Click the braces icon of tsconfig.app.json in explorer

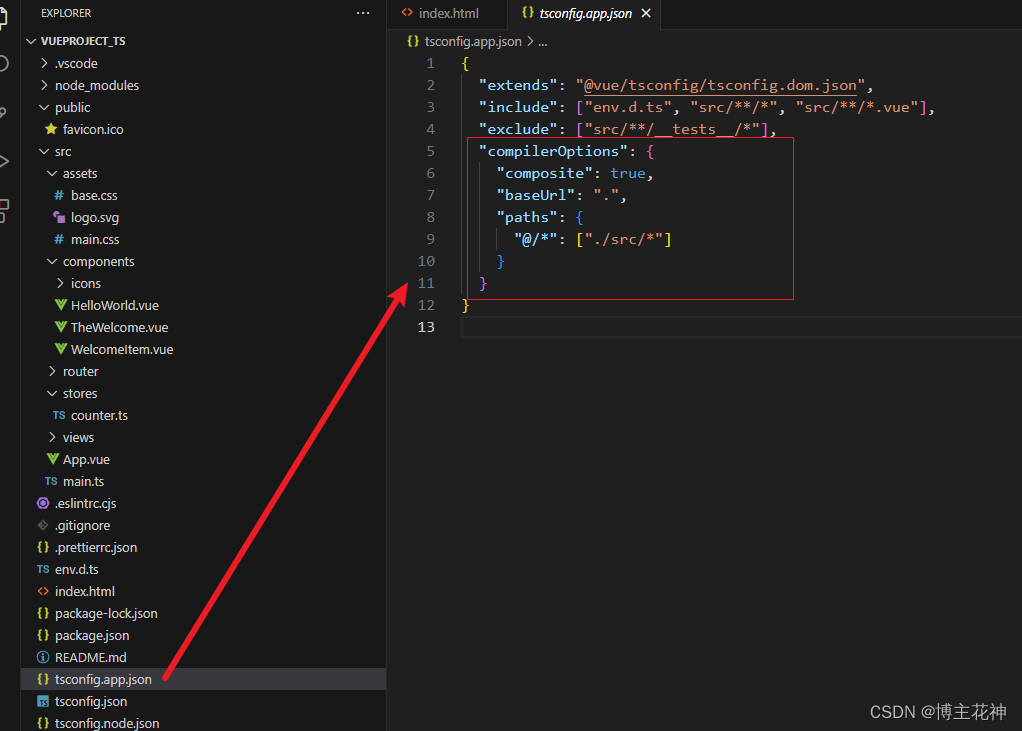(43, 679)
